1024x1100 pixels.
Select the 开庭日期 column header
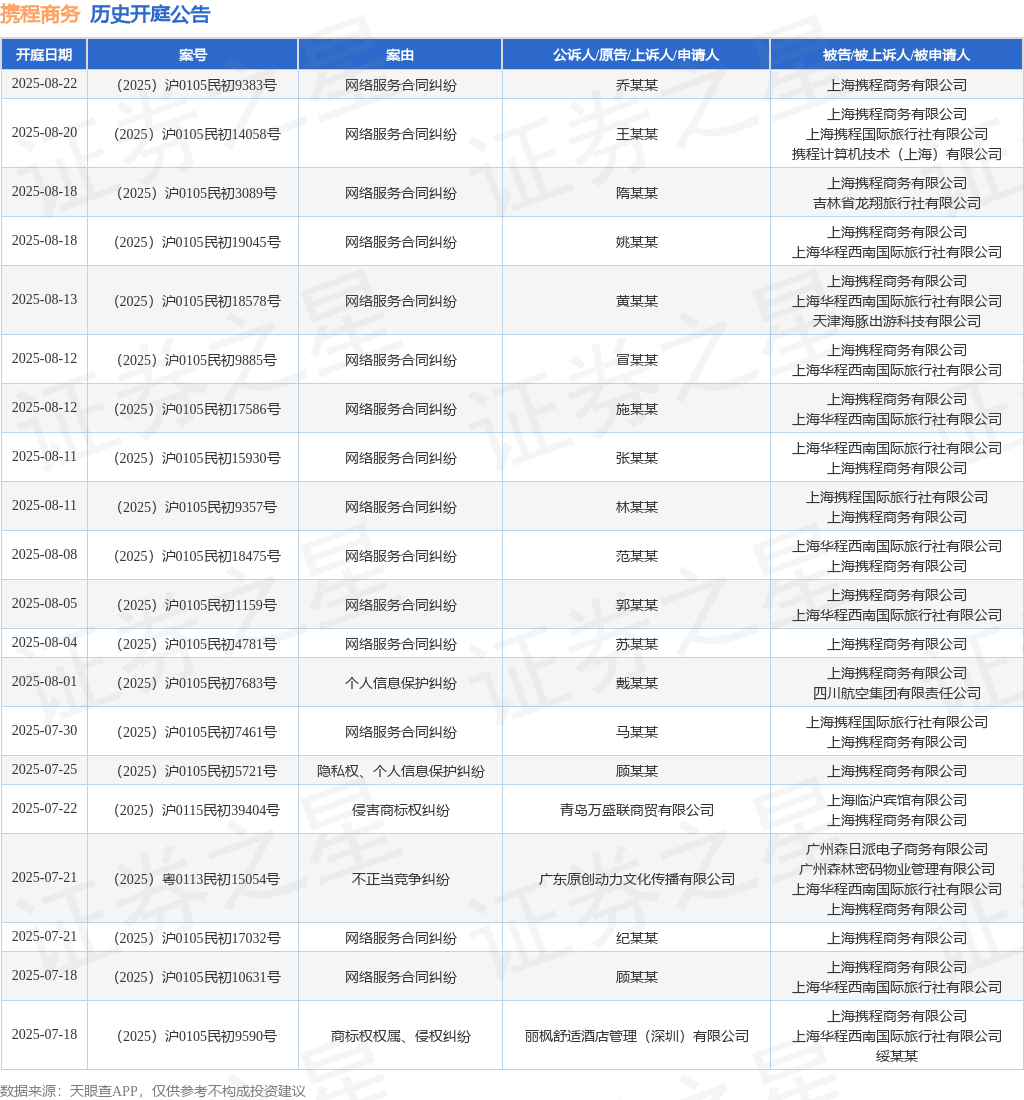(x=44, y=55)
